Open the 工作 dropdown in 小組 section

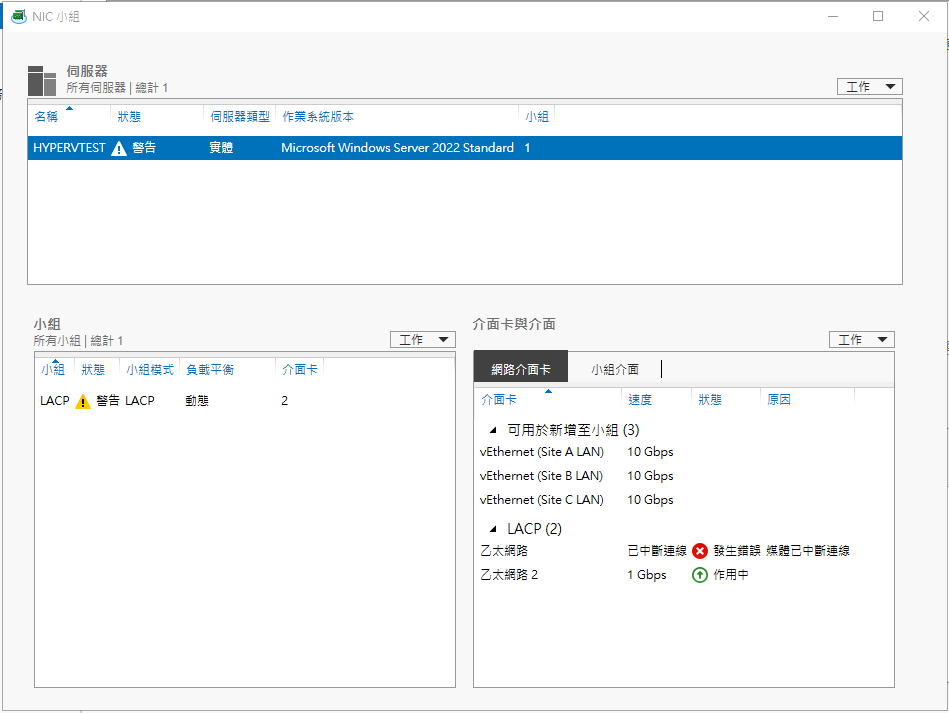click(x=422, y=340)
